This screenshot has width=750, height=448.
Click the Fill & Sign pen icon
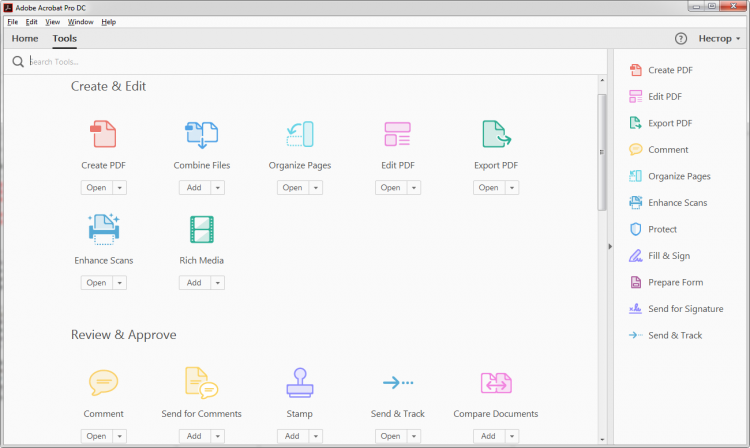[x=636, y=256]
